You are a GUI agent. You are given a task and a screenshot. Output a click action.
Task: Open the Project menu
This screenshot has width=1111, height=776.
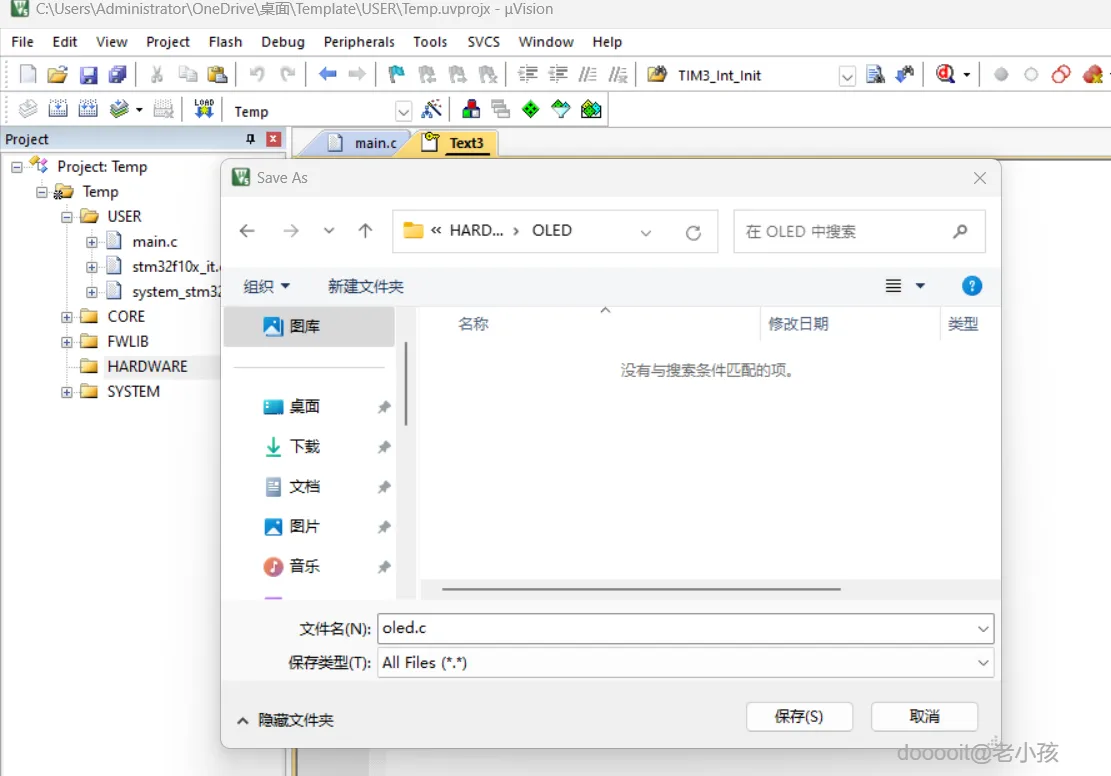[168, 42]
